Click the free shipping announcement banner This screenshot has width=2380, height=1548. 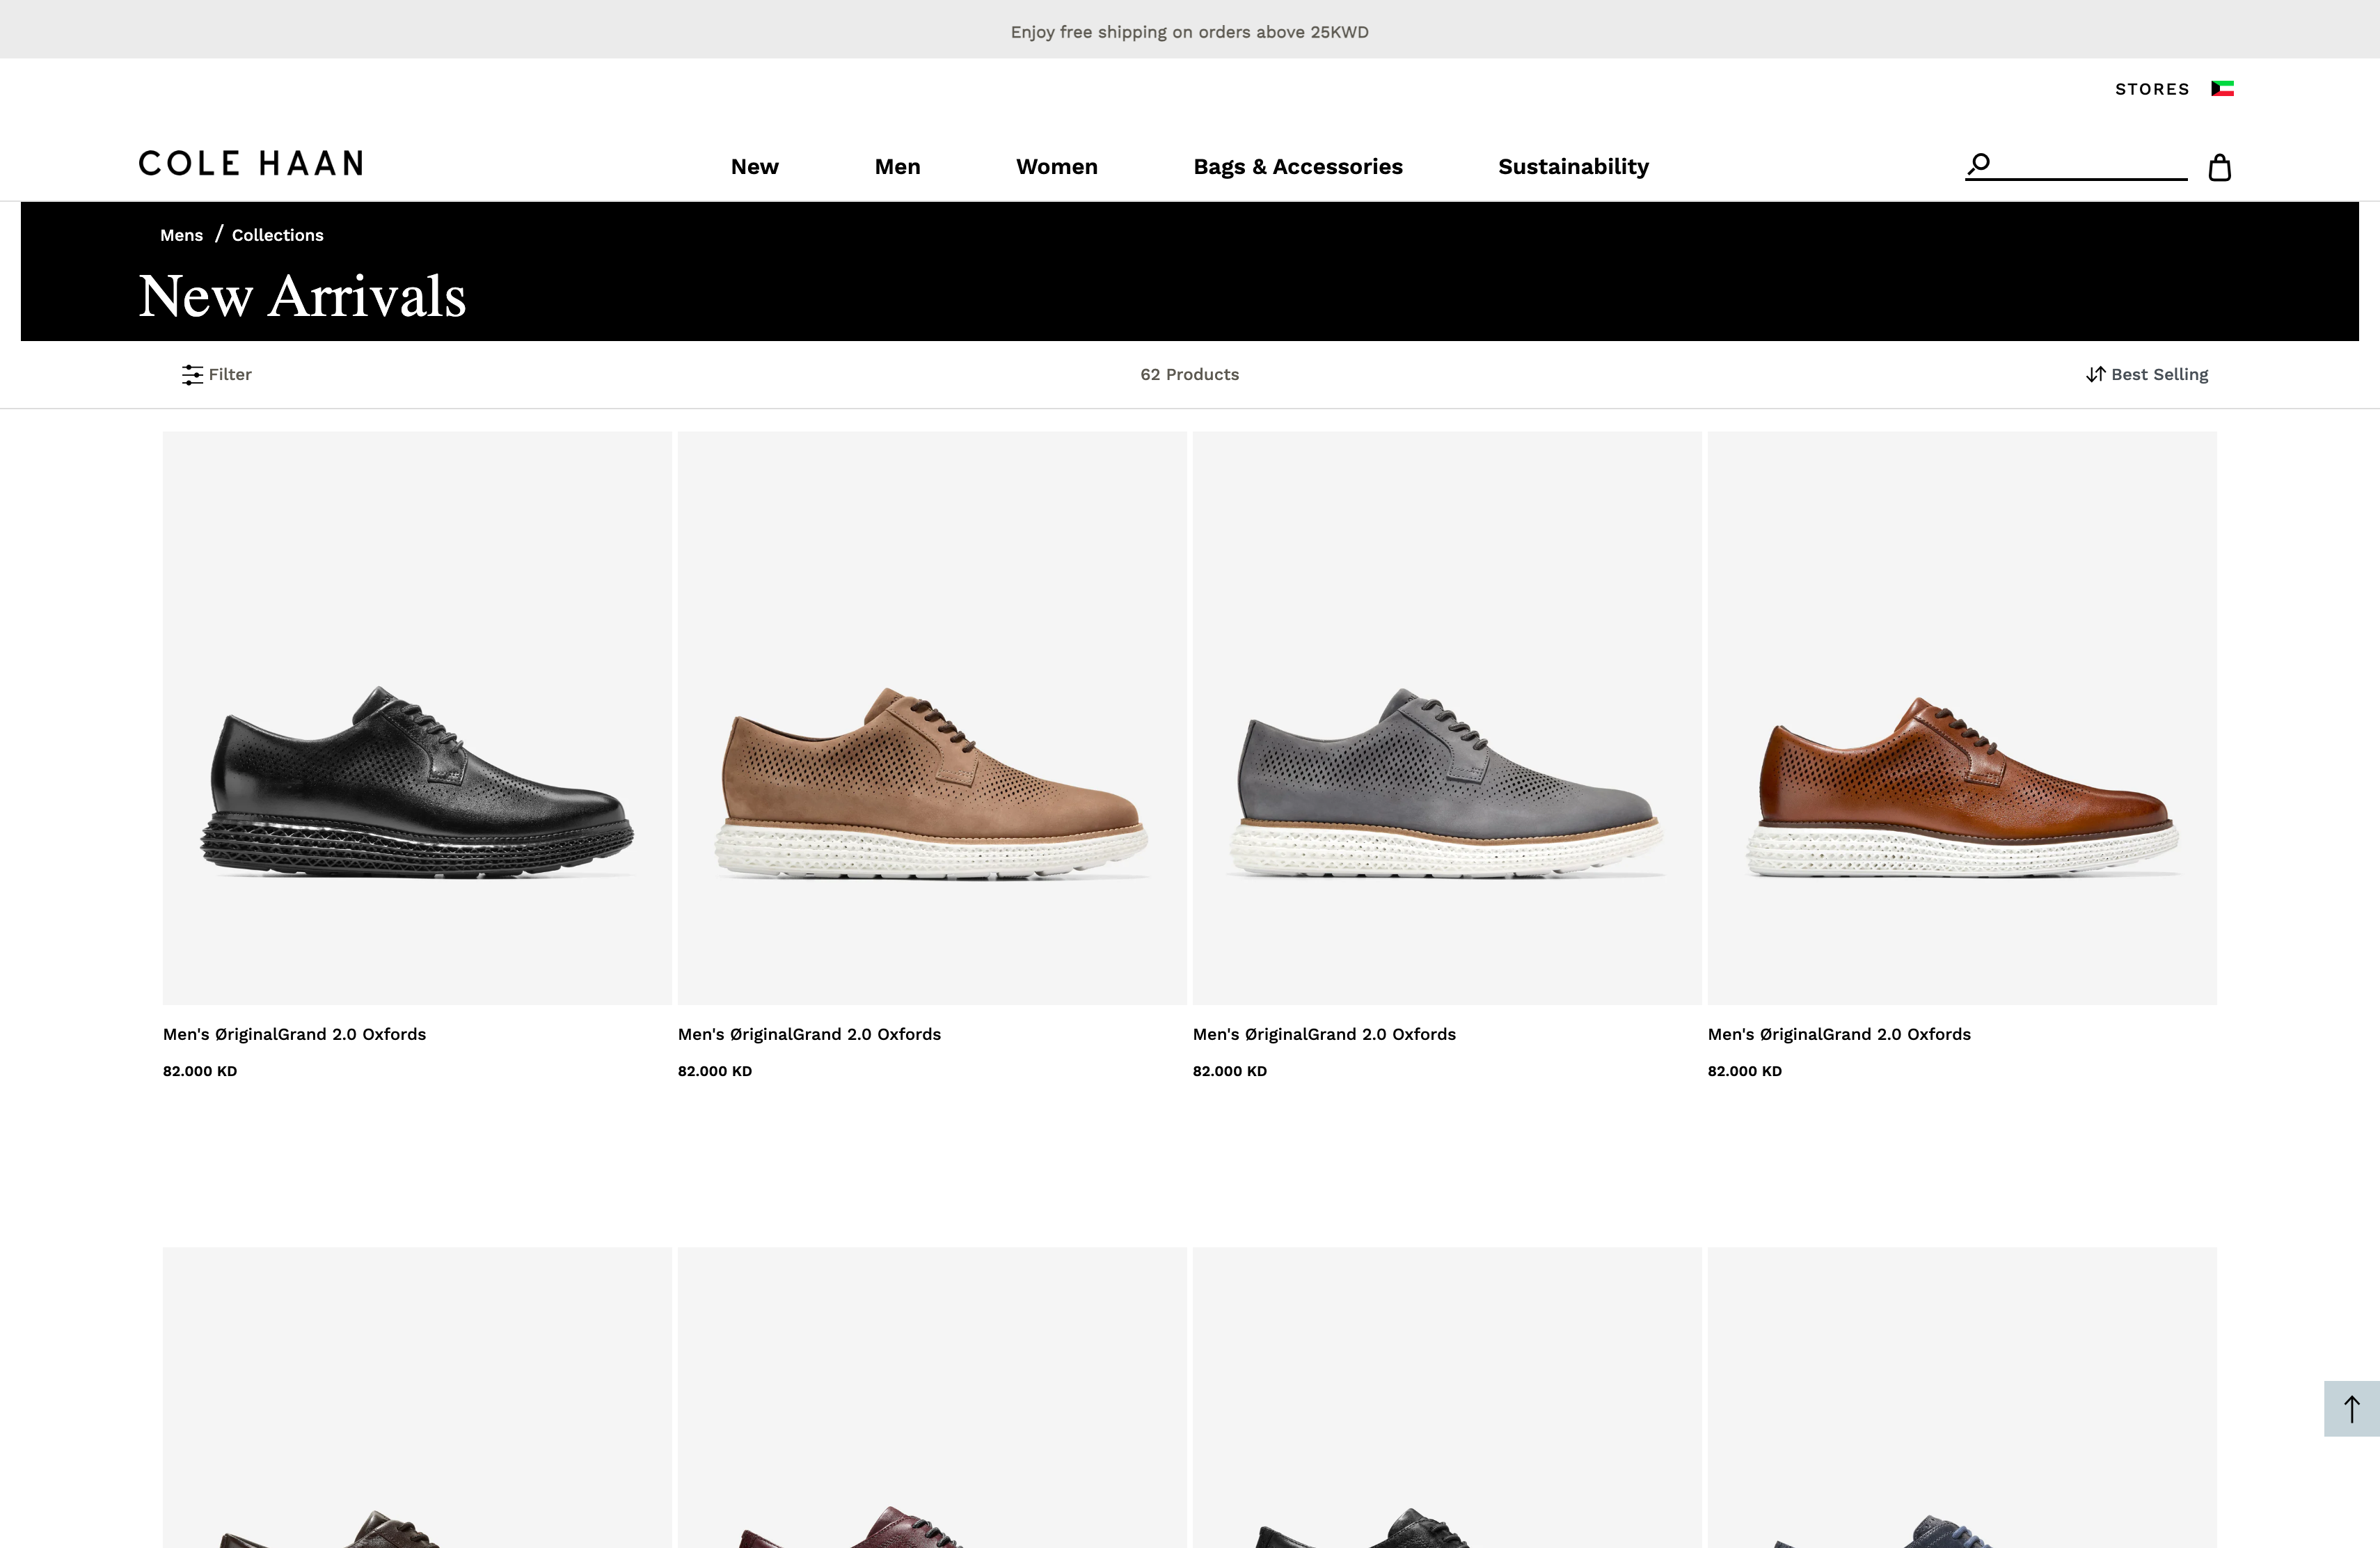pos(1190,31)
